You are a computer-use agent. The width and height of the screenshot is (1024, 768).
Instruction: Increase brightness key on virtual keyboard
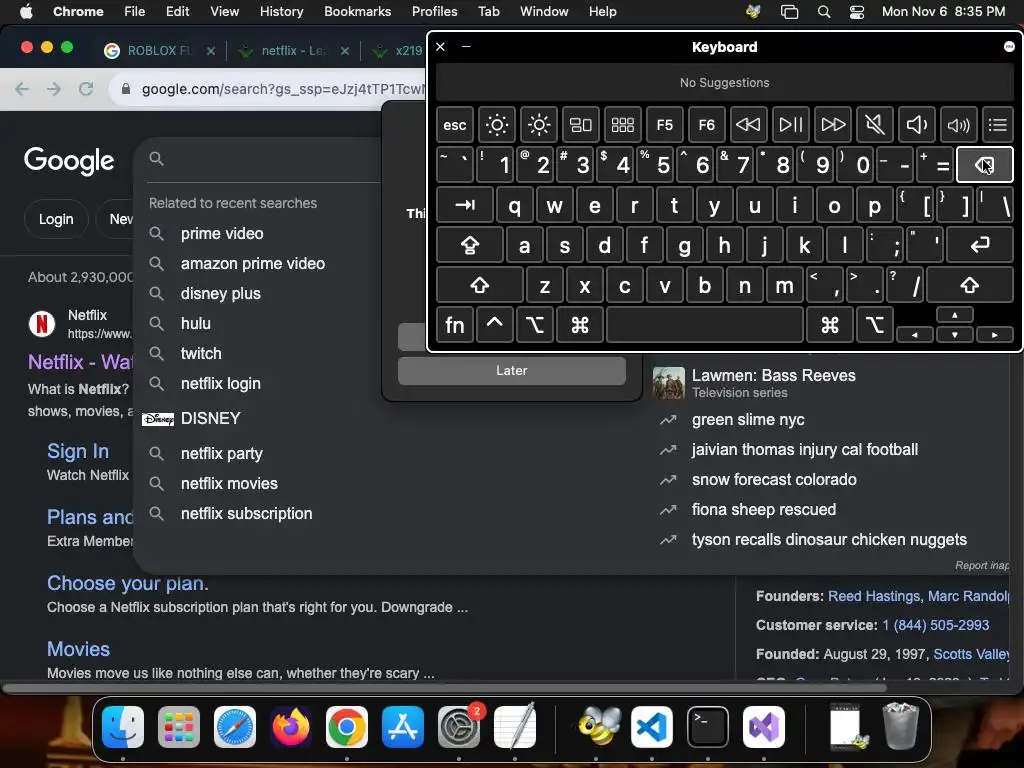[539, 125]
